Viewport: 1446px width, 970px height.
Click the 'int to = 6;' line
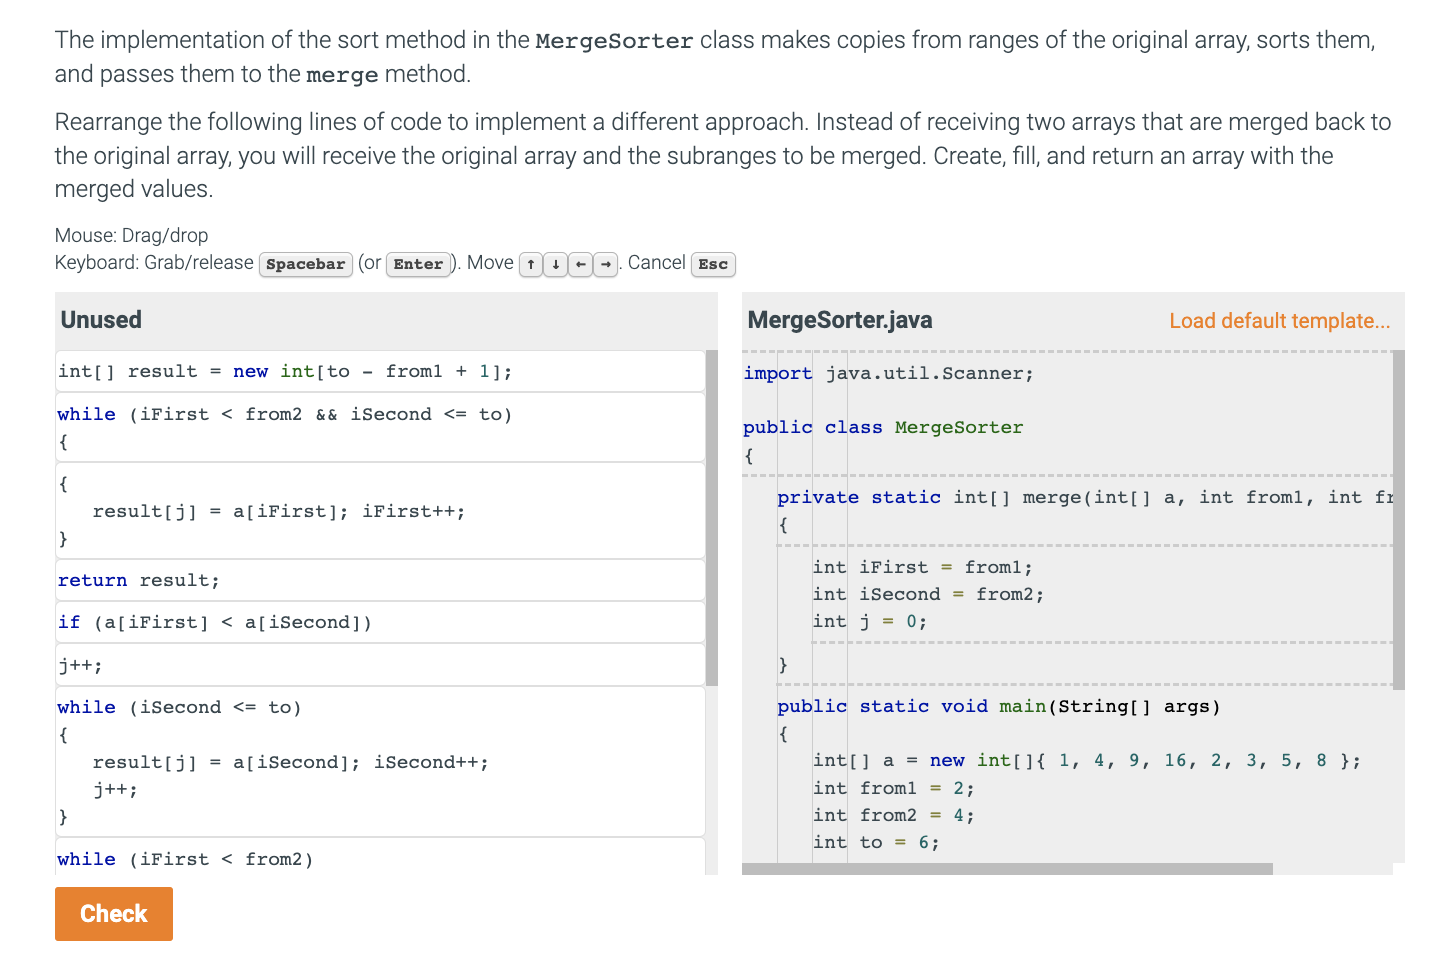pyautogui.click(x=876, y=842)
